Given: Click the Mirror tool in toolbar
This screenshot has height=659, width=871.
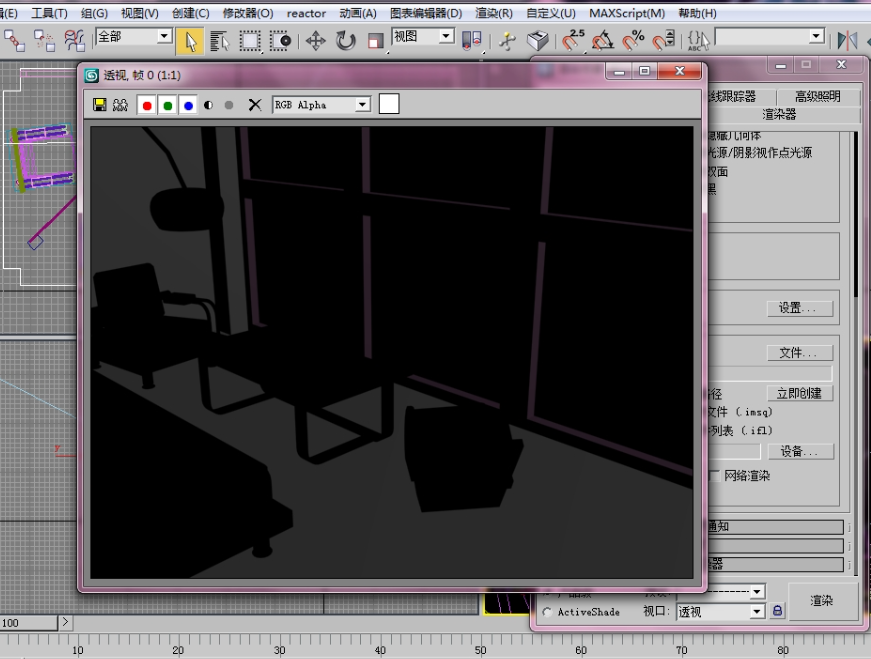Looking at the screenshot, I should pos(847,41).
